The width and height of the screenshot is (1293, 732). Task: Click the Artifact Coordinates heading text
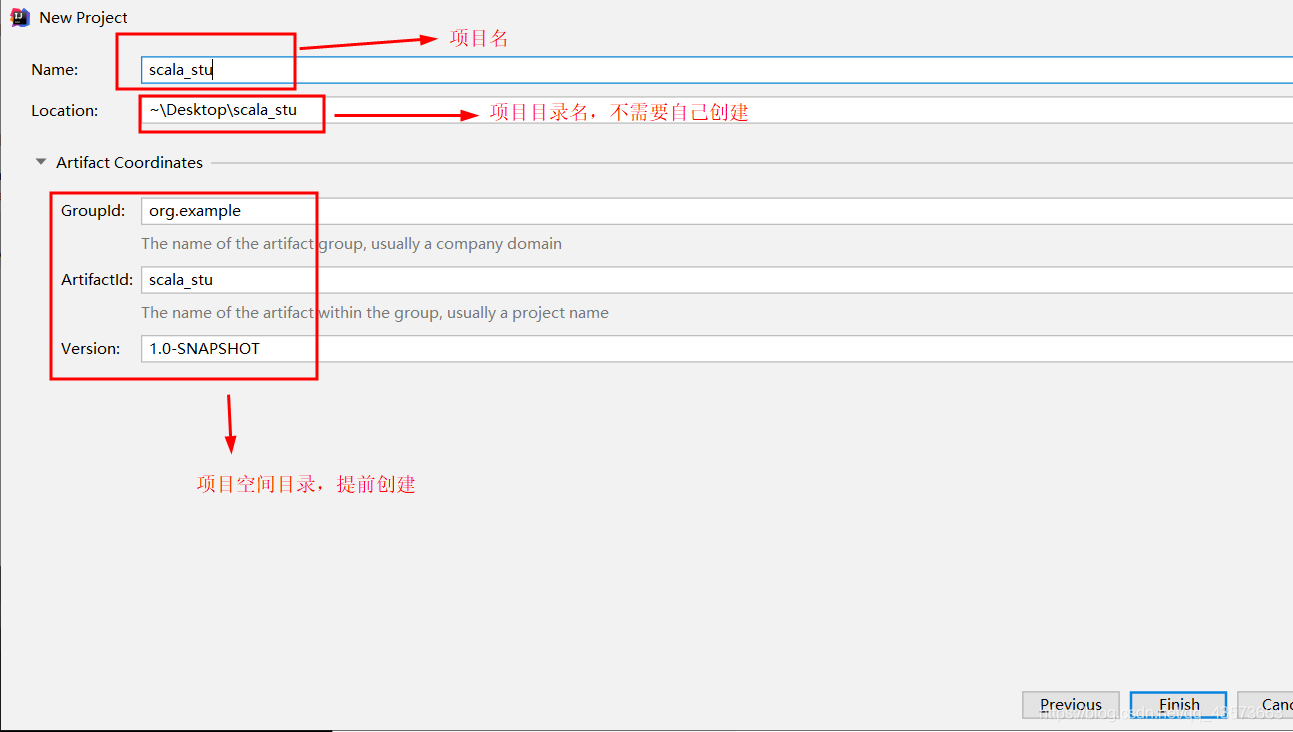point(129,162)
